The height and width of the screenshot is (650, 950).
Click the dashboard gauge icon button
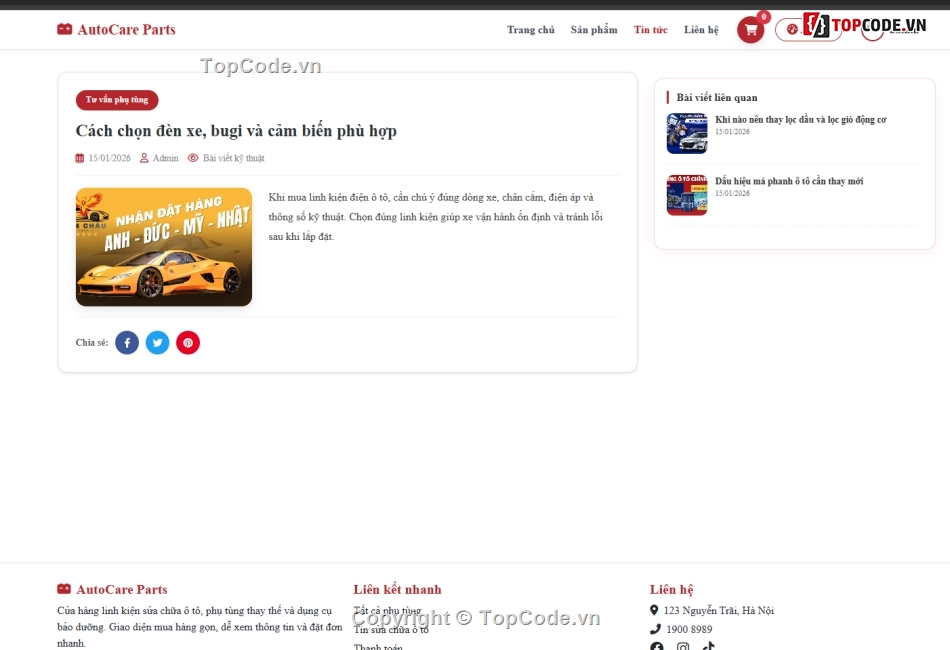[x=792, y=29]
